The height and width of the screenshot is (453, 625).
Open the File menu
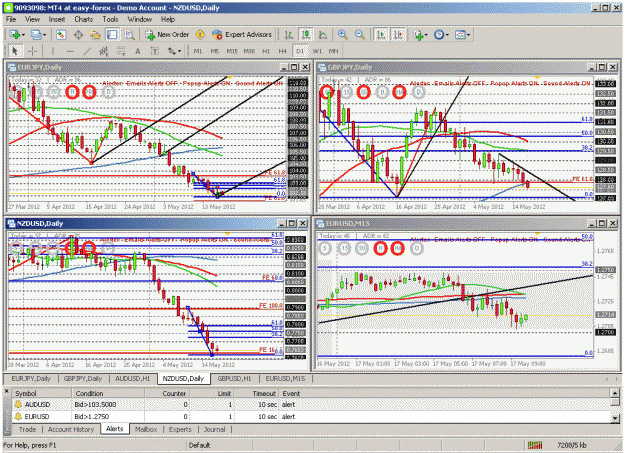11,19
